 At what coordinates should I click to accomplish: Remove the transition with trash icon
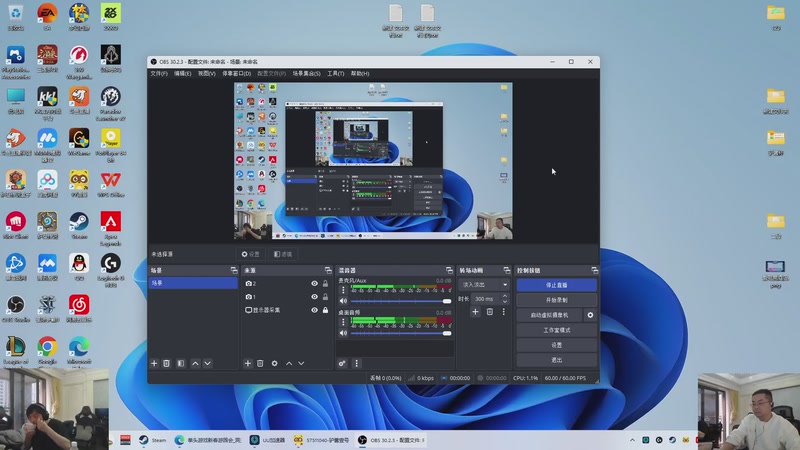point(489,311)
